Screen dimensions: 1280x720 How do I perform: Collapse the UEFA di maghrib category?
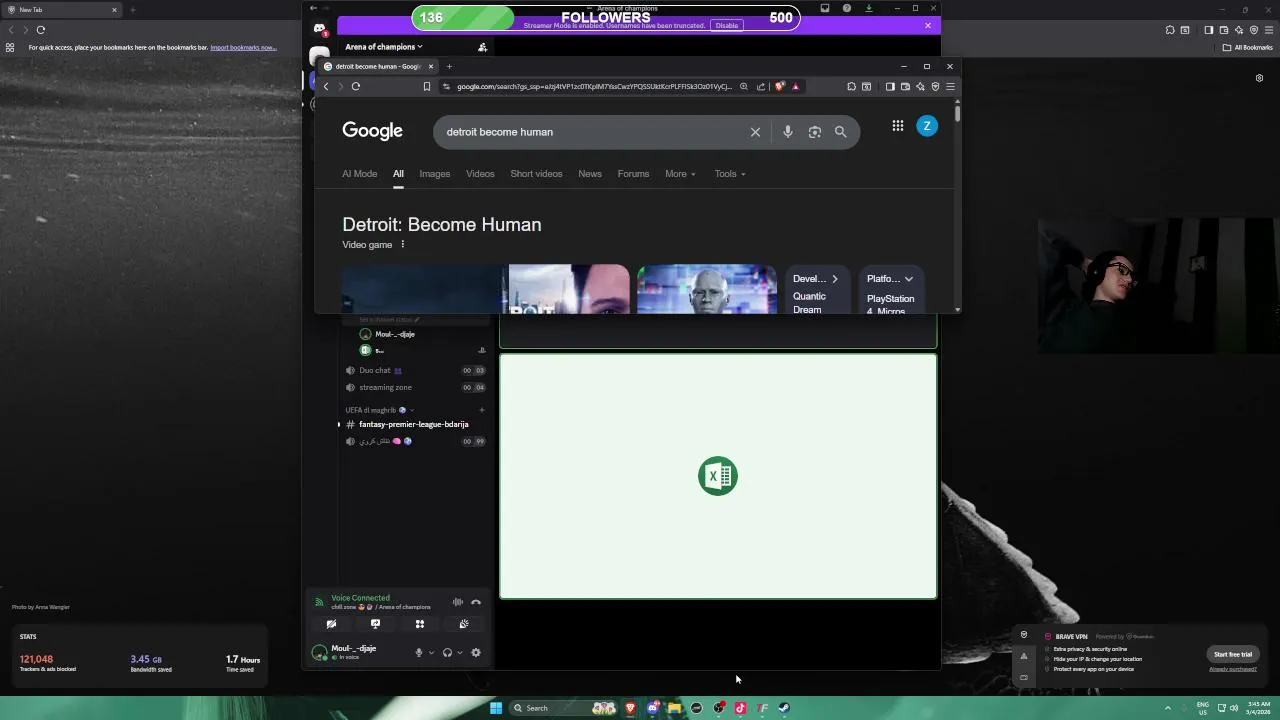379,410
